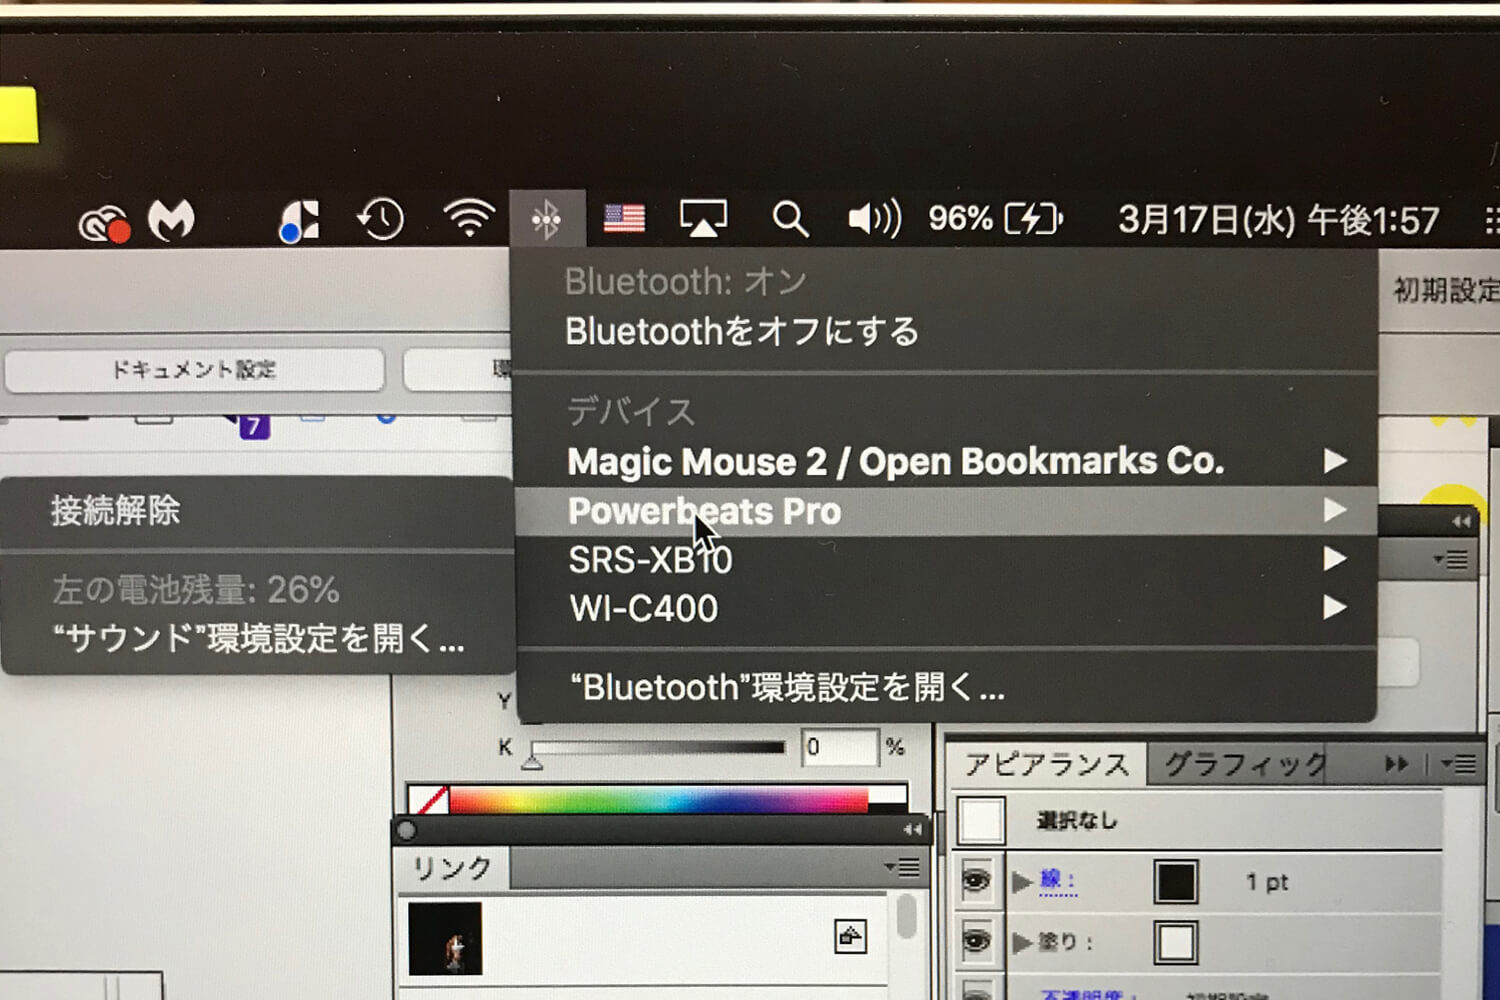Open the US flag input source menu
The image size is (1500, 1000).
(x=624, y=218)
